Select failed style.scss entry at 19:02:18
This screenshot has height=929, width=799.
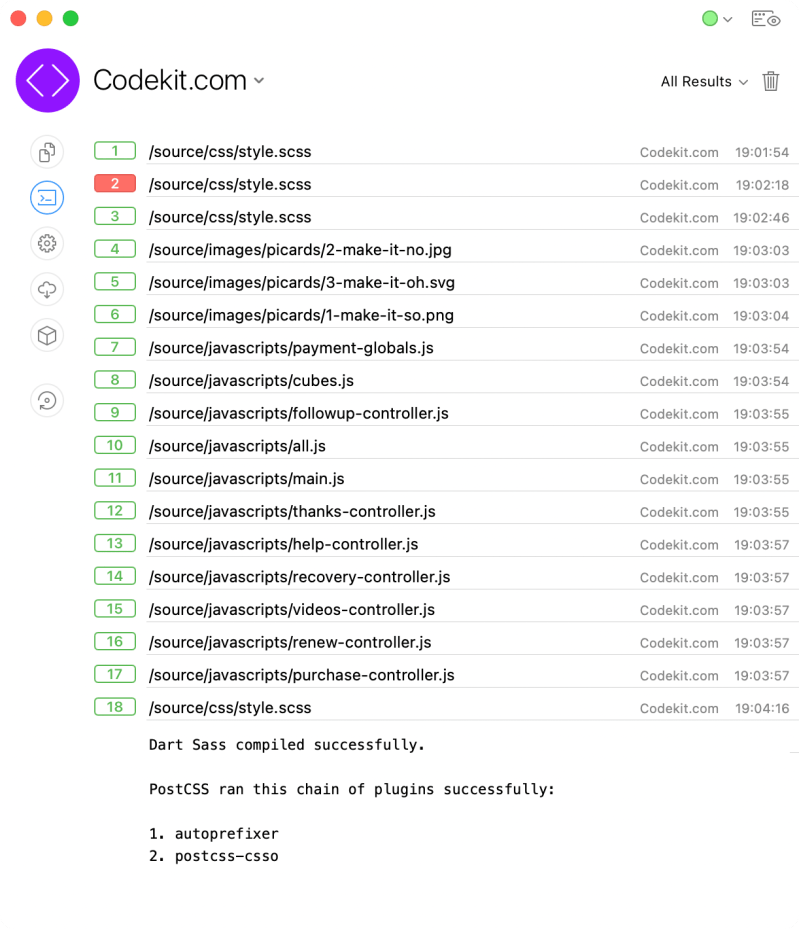coord(473,184)
